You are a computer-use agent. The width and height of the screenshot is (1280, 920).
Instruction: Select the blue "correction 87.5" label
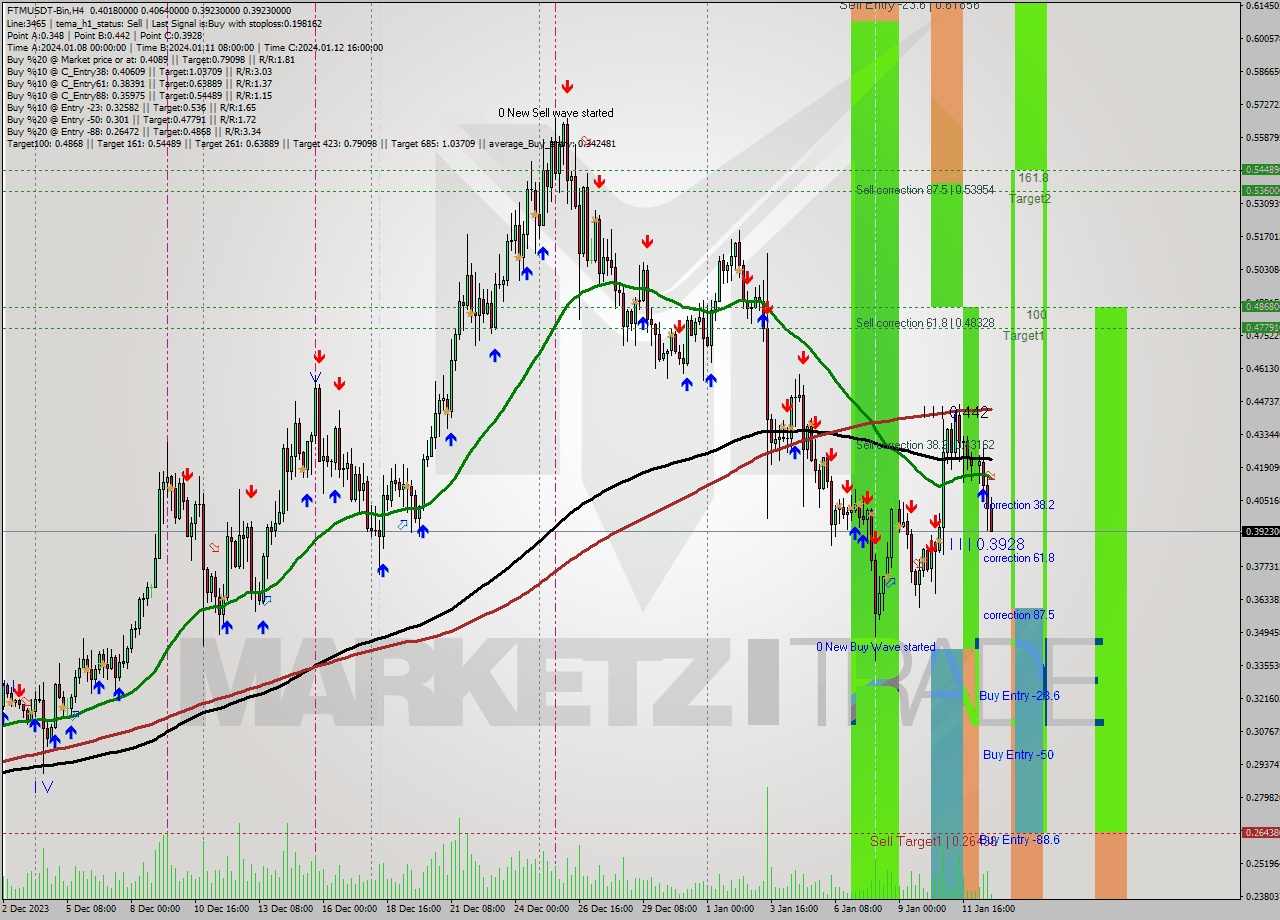tap(1018, 615)
